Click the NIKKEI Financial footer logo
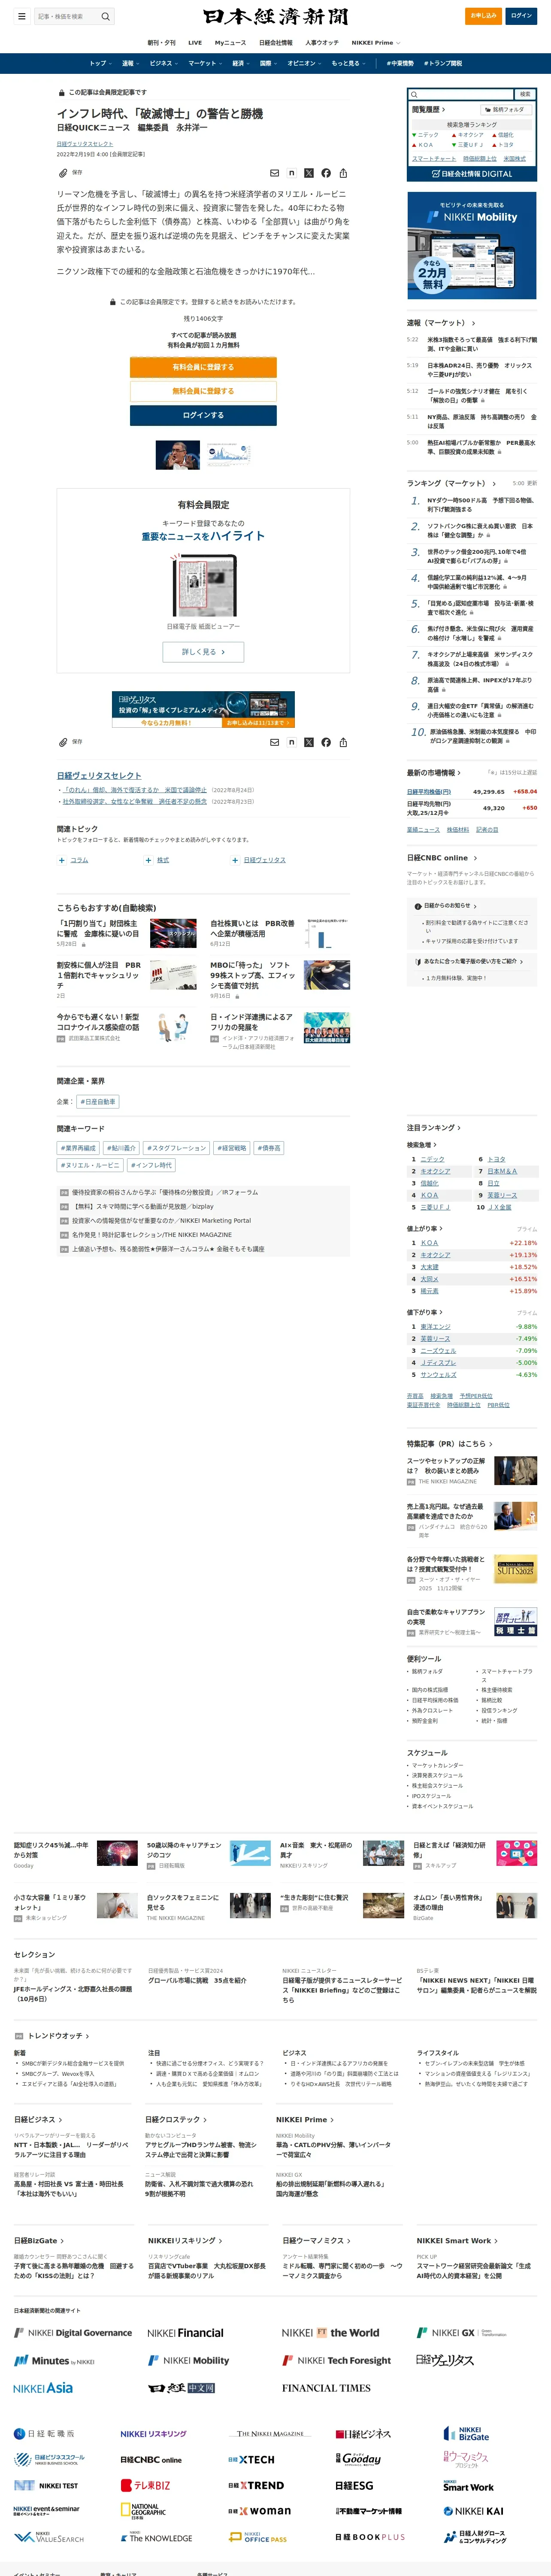Viewport: 551px width, 2576px height. tap(186, 2332)
